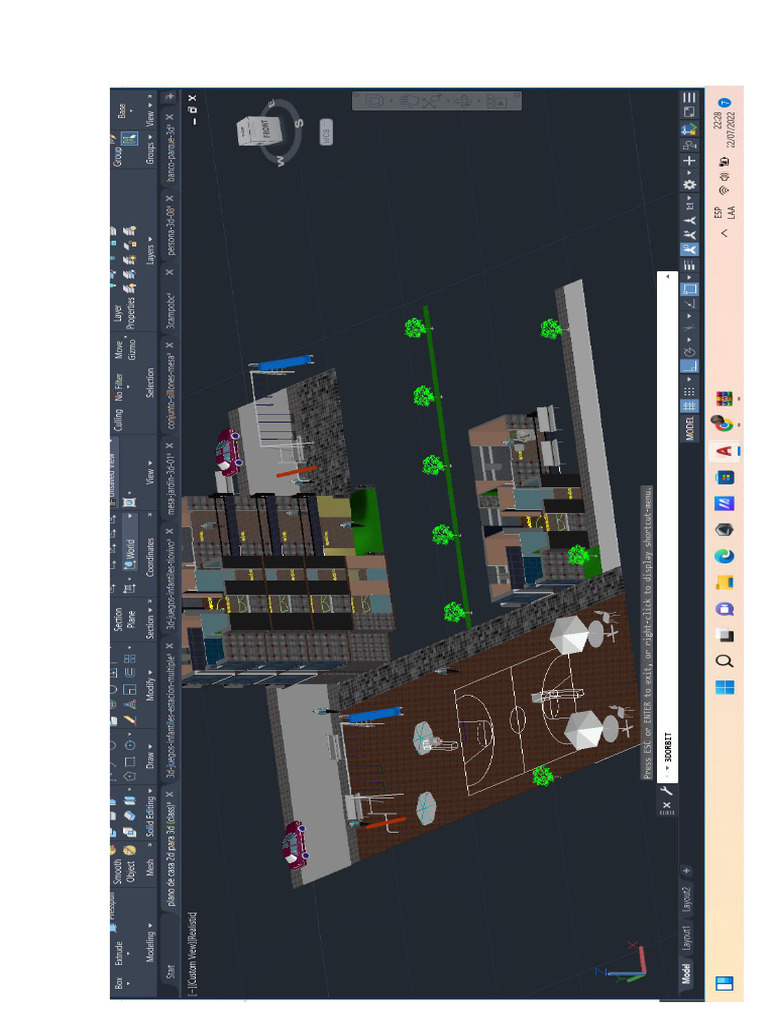
Task: Open the No Filter selection dropdown
Action: [x=122, y=387]
